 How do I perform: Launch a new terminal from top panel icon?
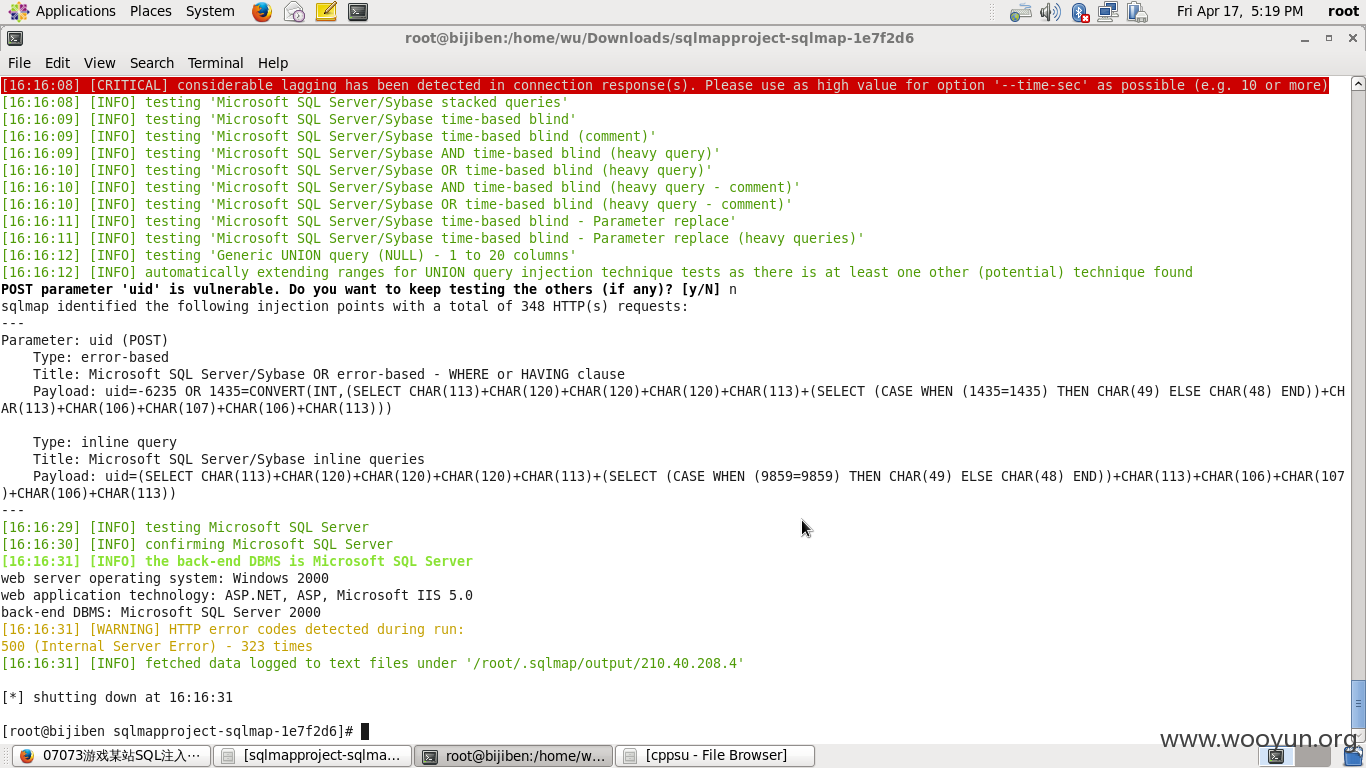click(358, 12)
